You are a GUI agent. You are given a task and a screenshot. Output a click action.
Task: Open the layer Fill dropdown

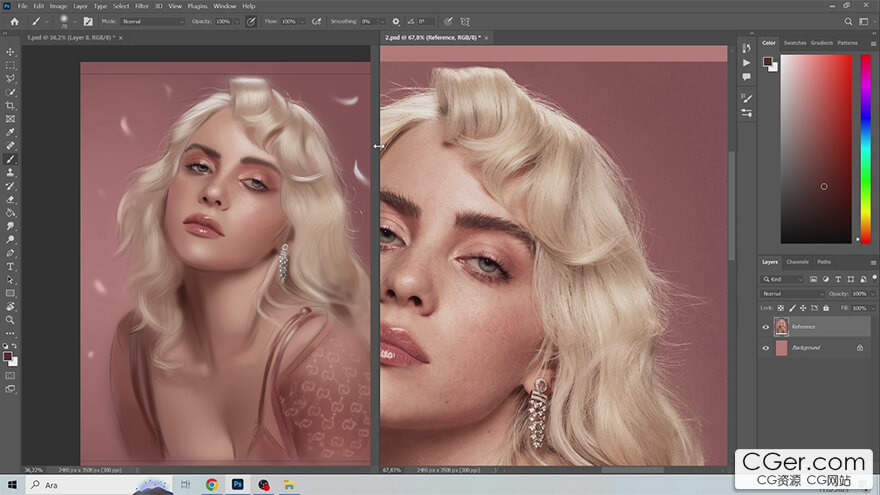coord(872,308)
